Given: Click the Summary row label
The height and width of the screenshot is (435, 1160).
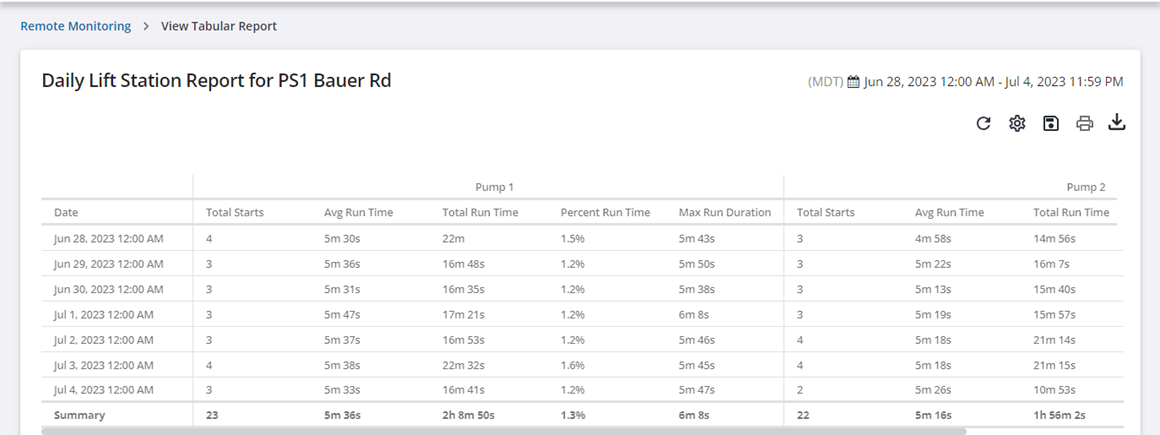Looking at the screenshot, I should (x=80, y=414).
